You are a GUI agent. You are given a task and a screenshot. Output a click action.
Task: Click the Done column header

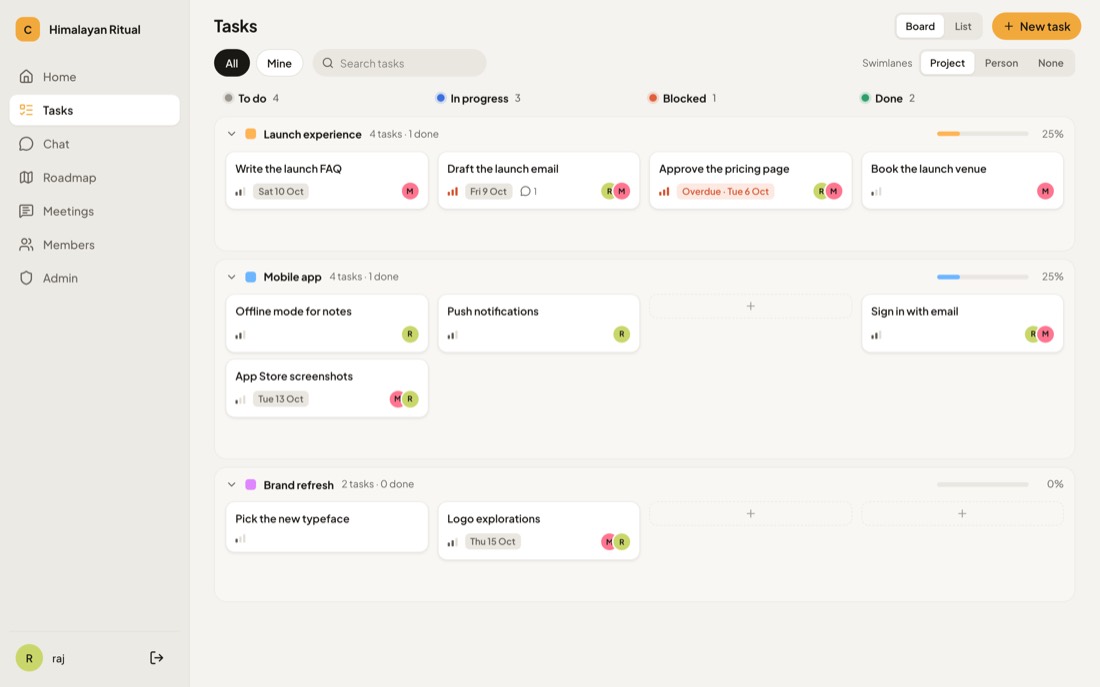(887, 98)
